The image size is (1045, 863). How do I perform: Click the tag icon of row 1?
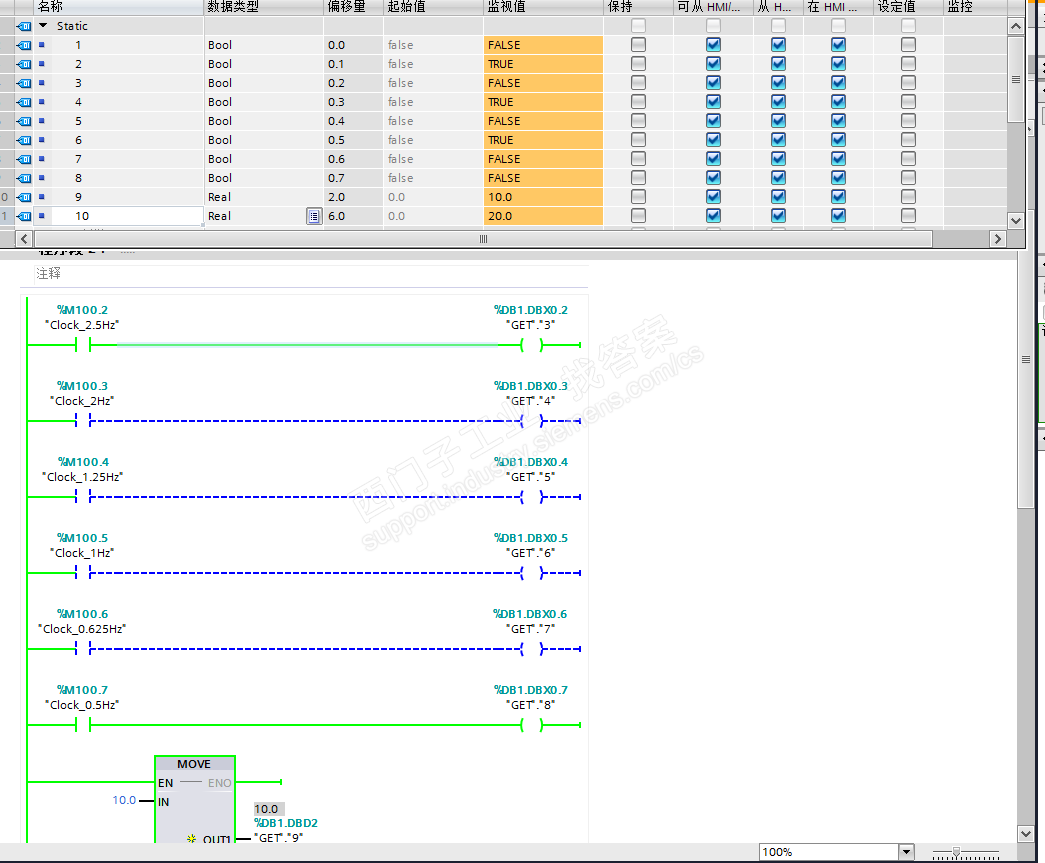point(24,45)
